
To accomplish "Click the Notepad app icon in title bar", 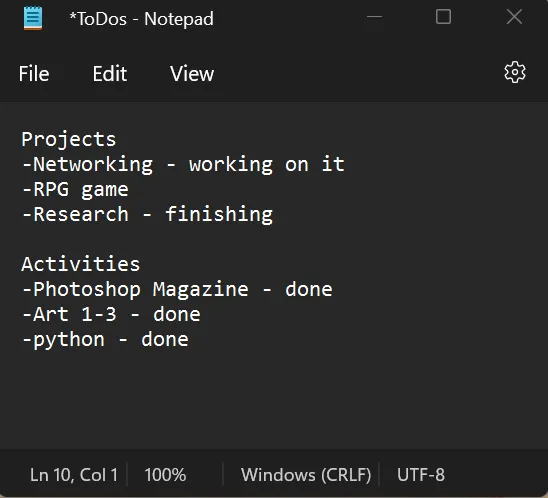I will [x=33, y=18].
